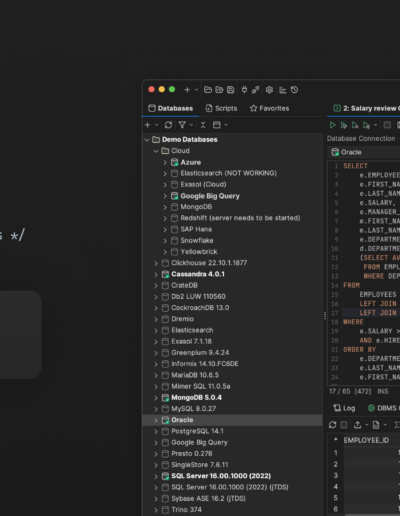This screenshot has width=400, height=516.
Task: Click the disconnect broken-plug icon
Action: (256, 90)
